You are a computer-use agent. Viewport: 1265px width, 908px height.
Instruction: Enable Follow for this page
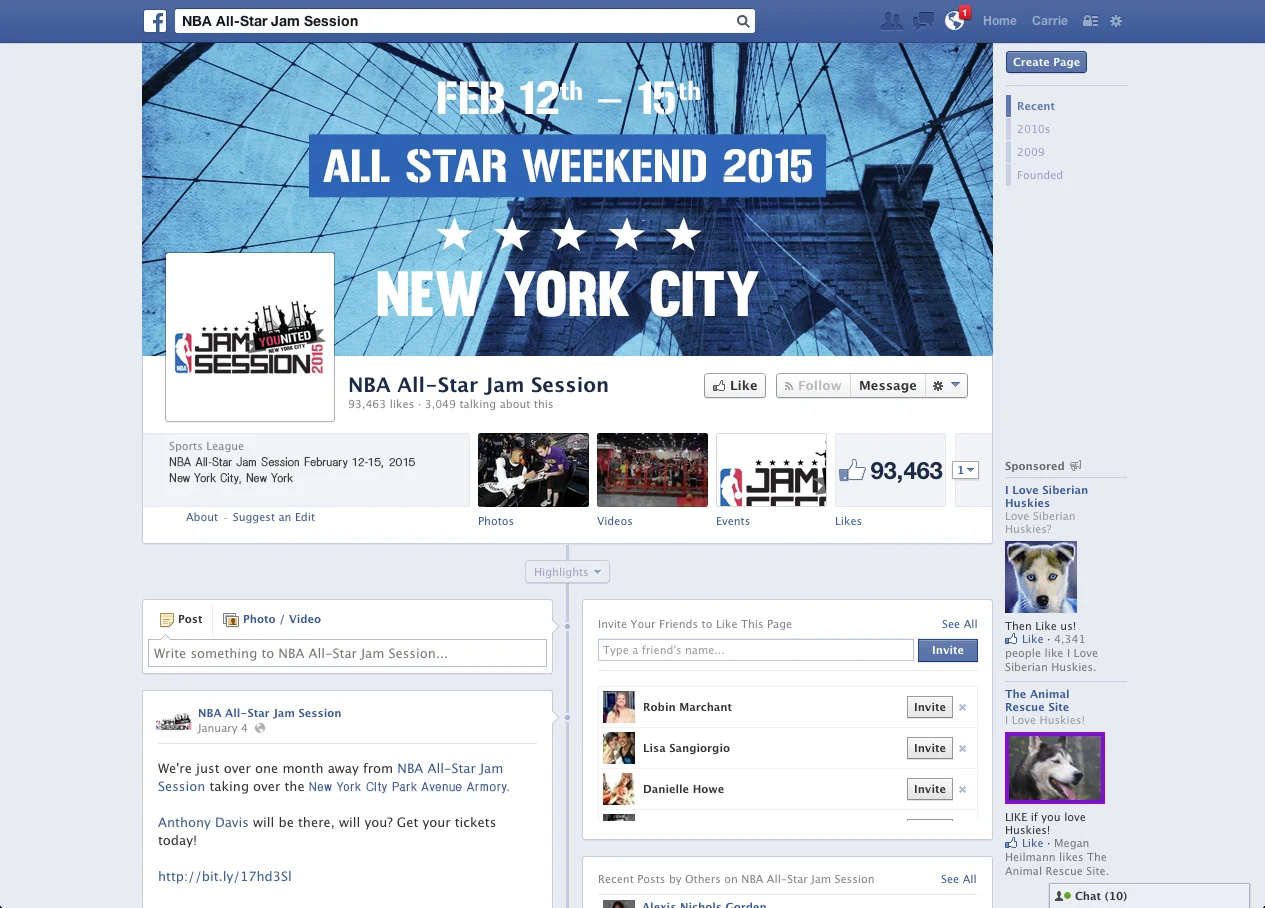[812, 385]
